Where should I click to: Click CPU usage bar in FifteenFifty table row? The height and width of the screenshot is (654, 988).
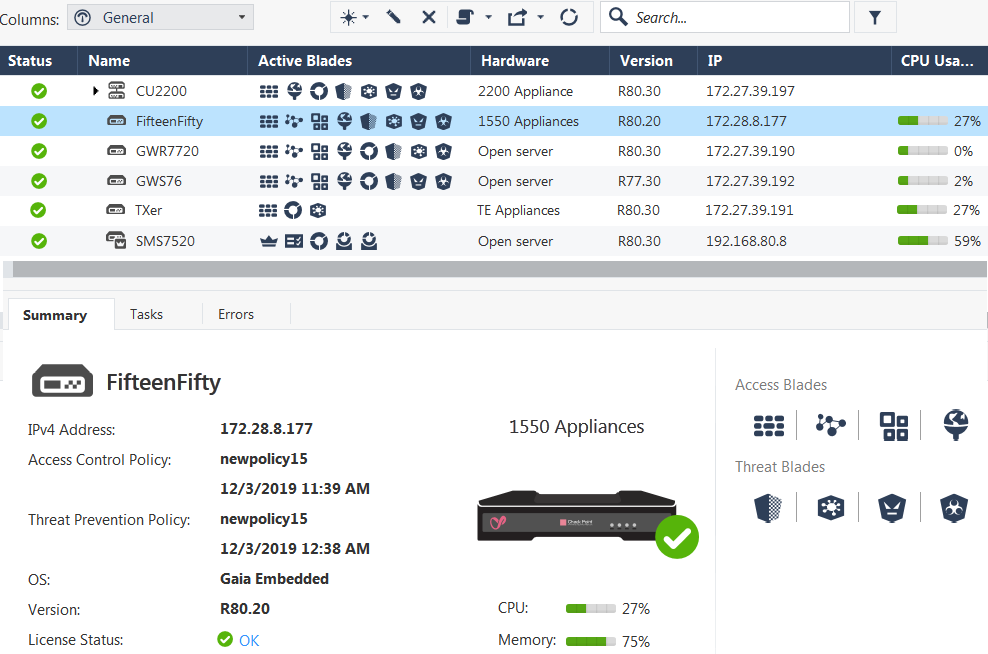tap(922, 120)
